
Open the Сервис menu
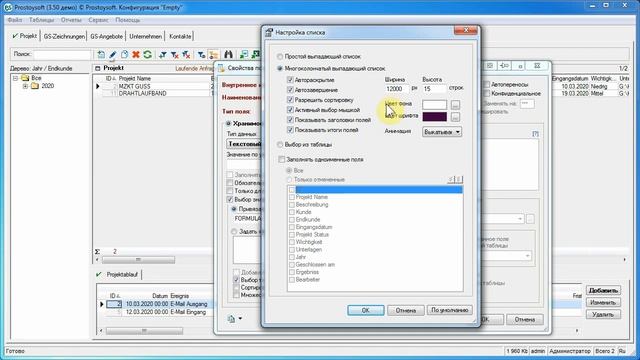[98, 20]
